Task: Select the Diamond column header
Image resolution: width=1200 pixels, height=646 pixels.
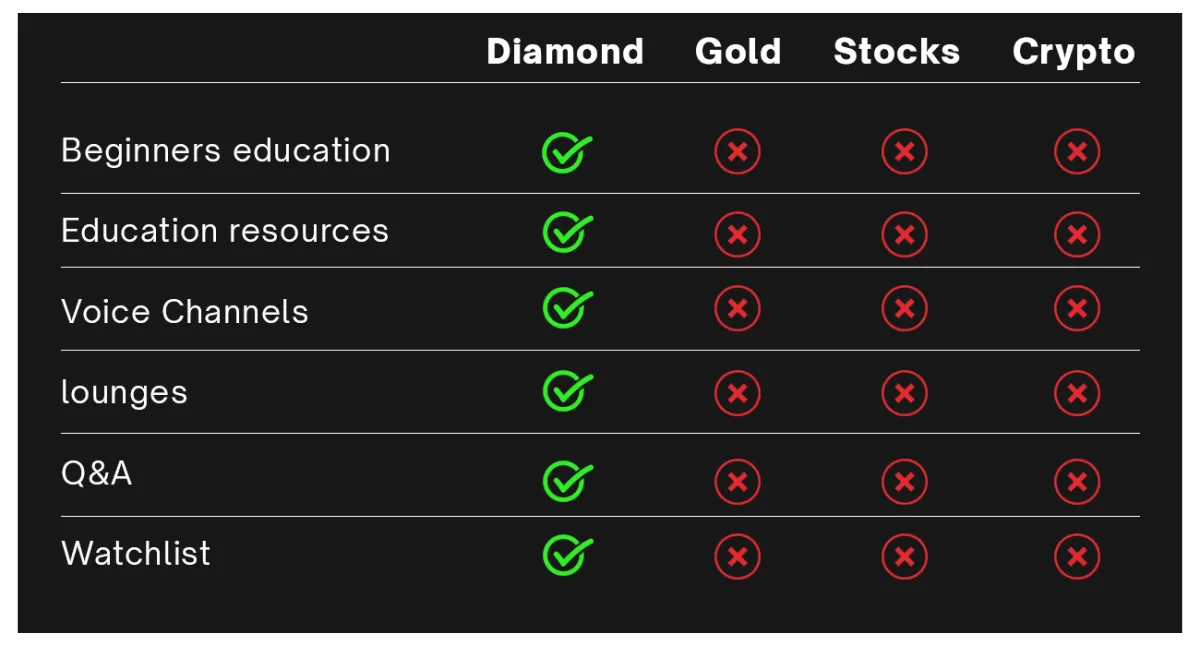Action: pos(565,51)
